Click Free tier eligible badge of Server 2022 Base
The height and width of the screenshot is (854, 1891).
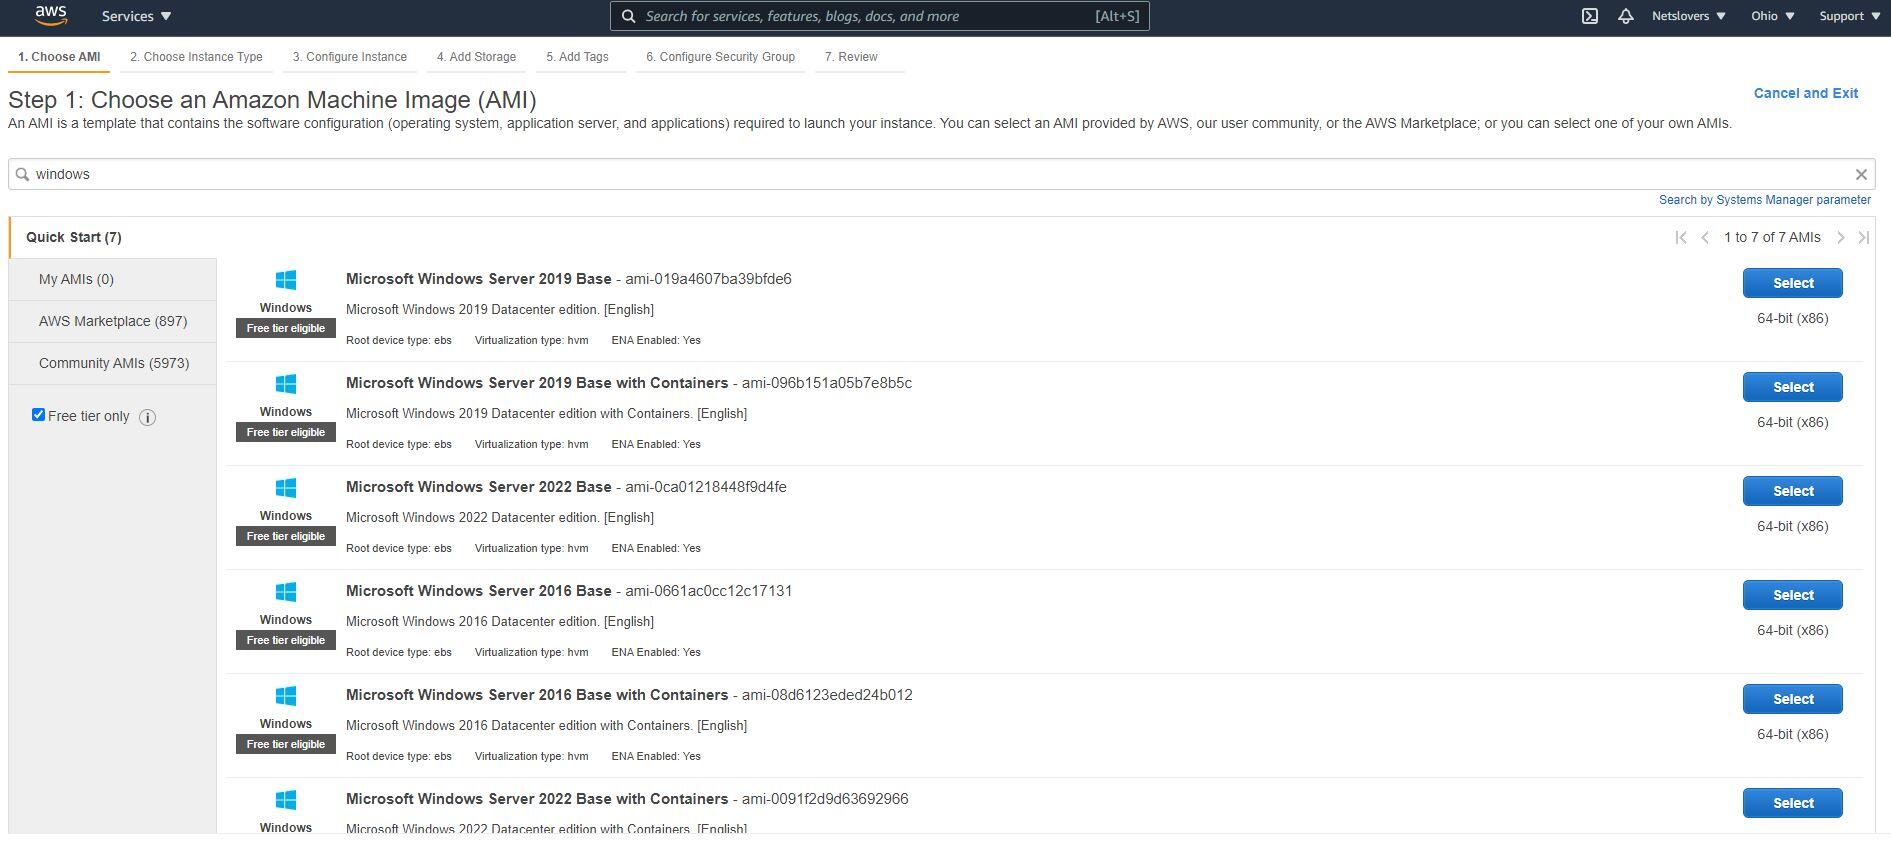(286, 536)
